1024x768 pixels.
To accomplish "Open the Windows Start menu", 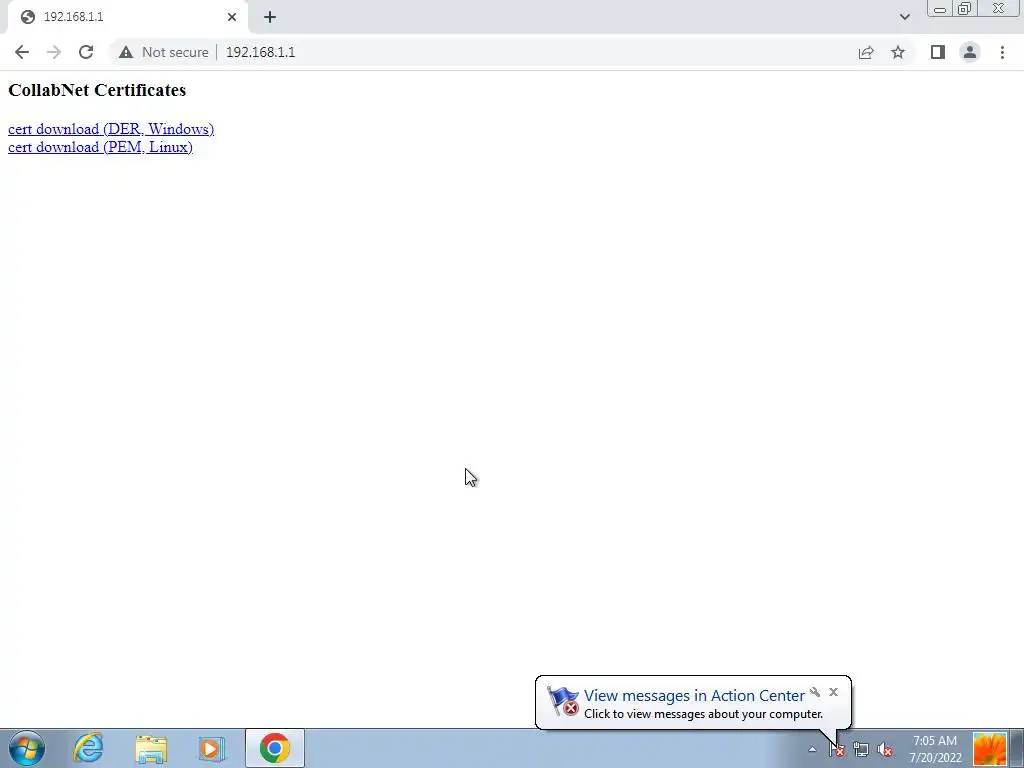I will (x=27, y=748).
